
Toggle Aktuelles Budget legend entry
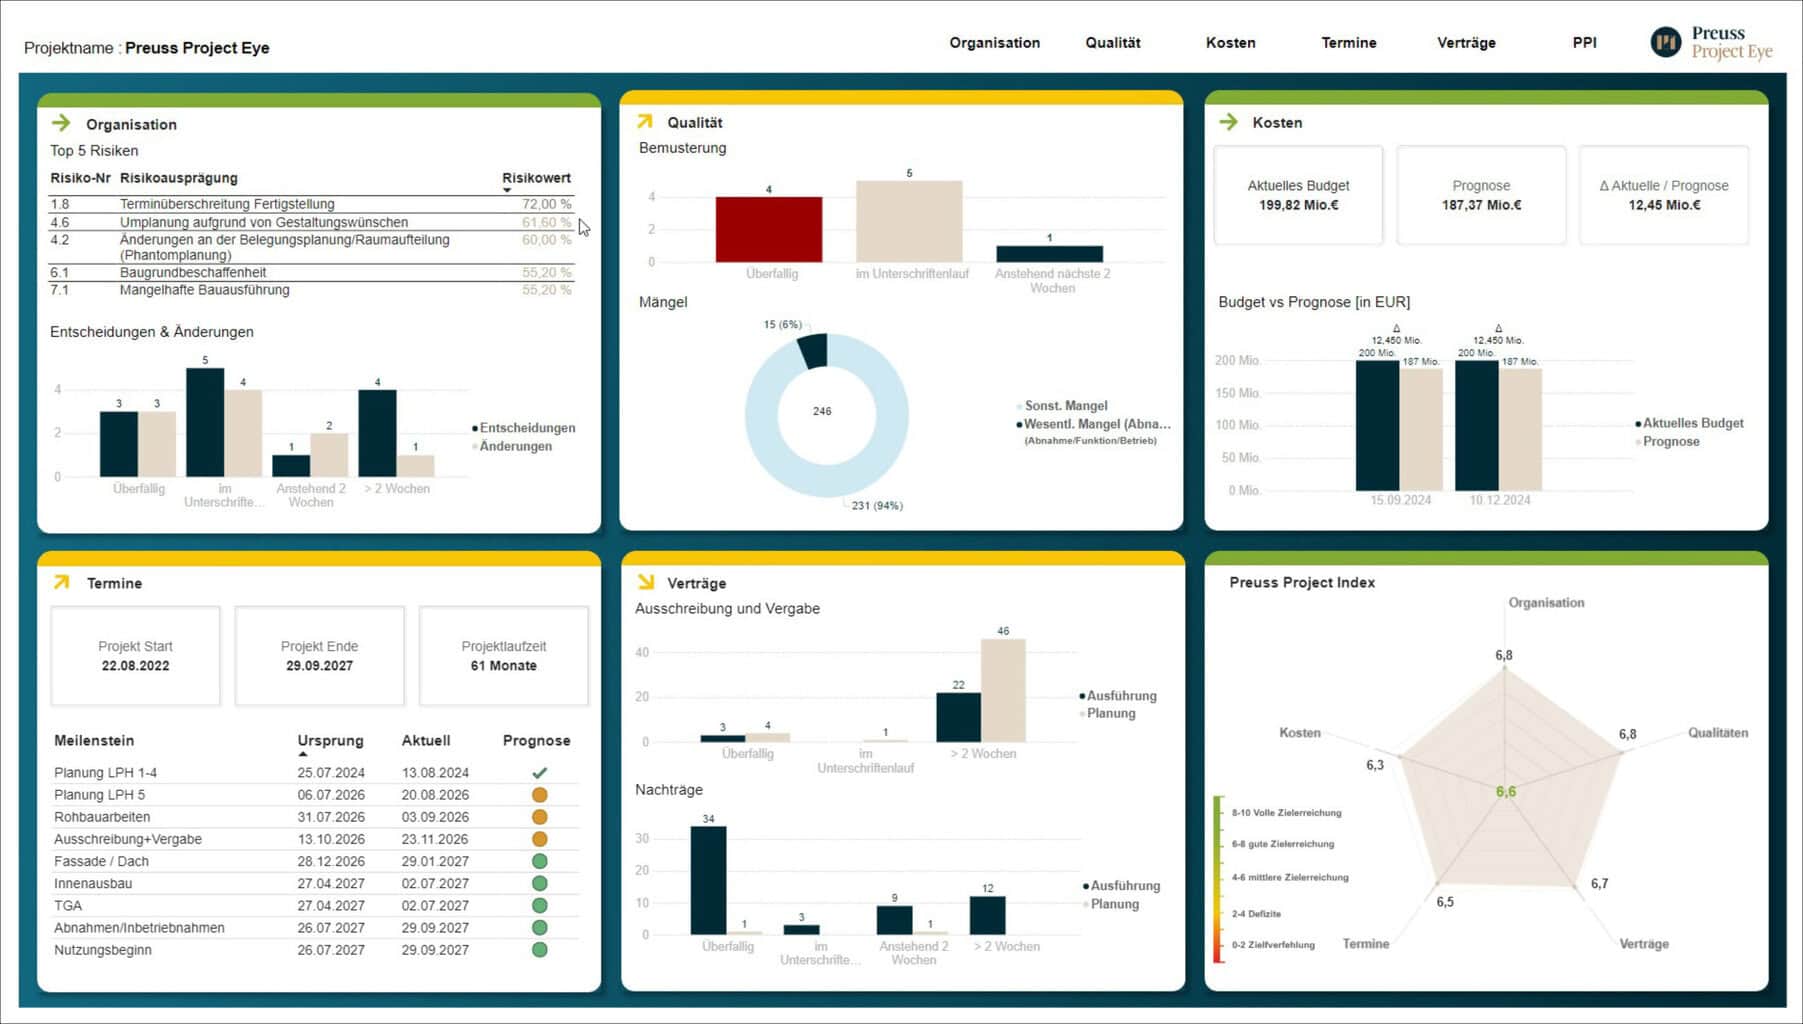pos(1691,423)
